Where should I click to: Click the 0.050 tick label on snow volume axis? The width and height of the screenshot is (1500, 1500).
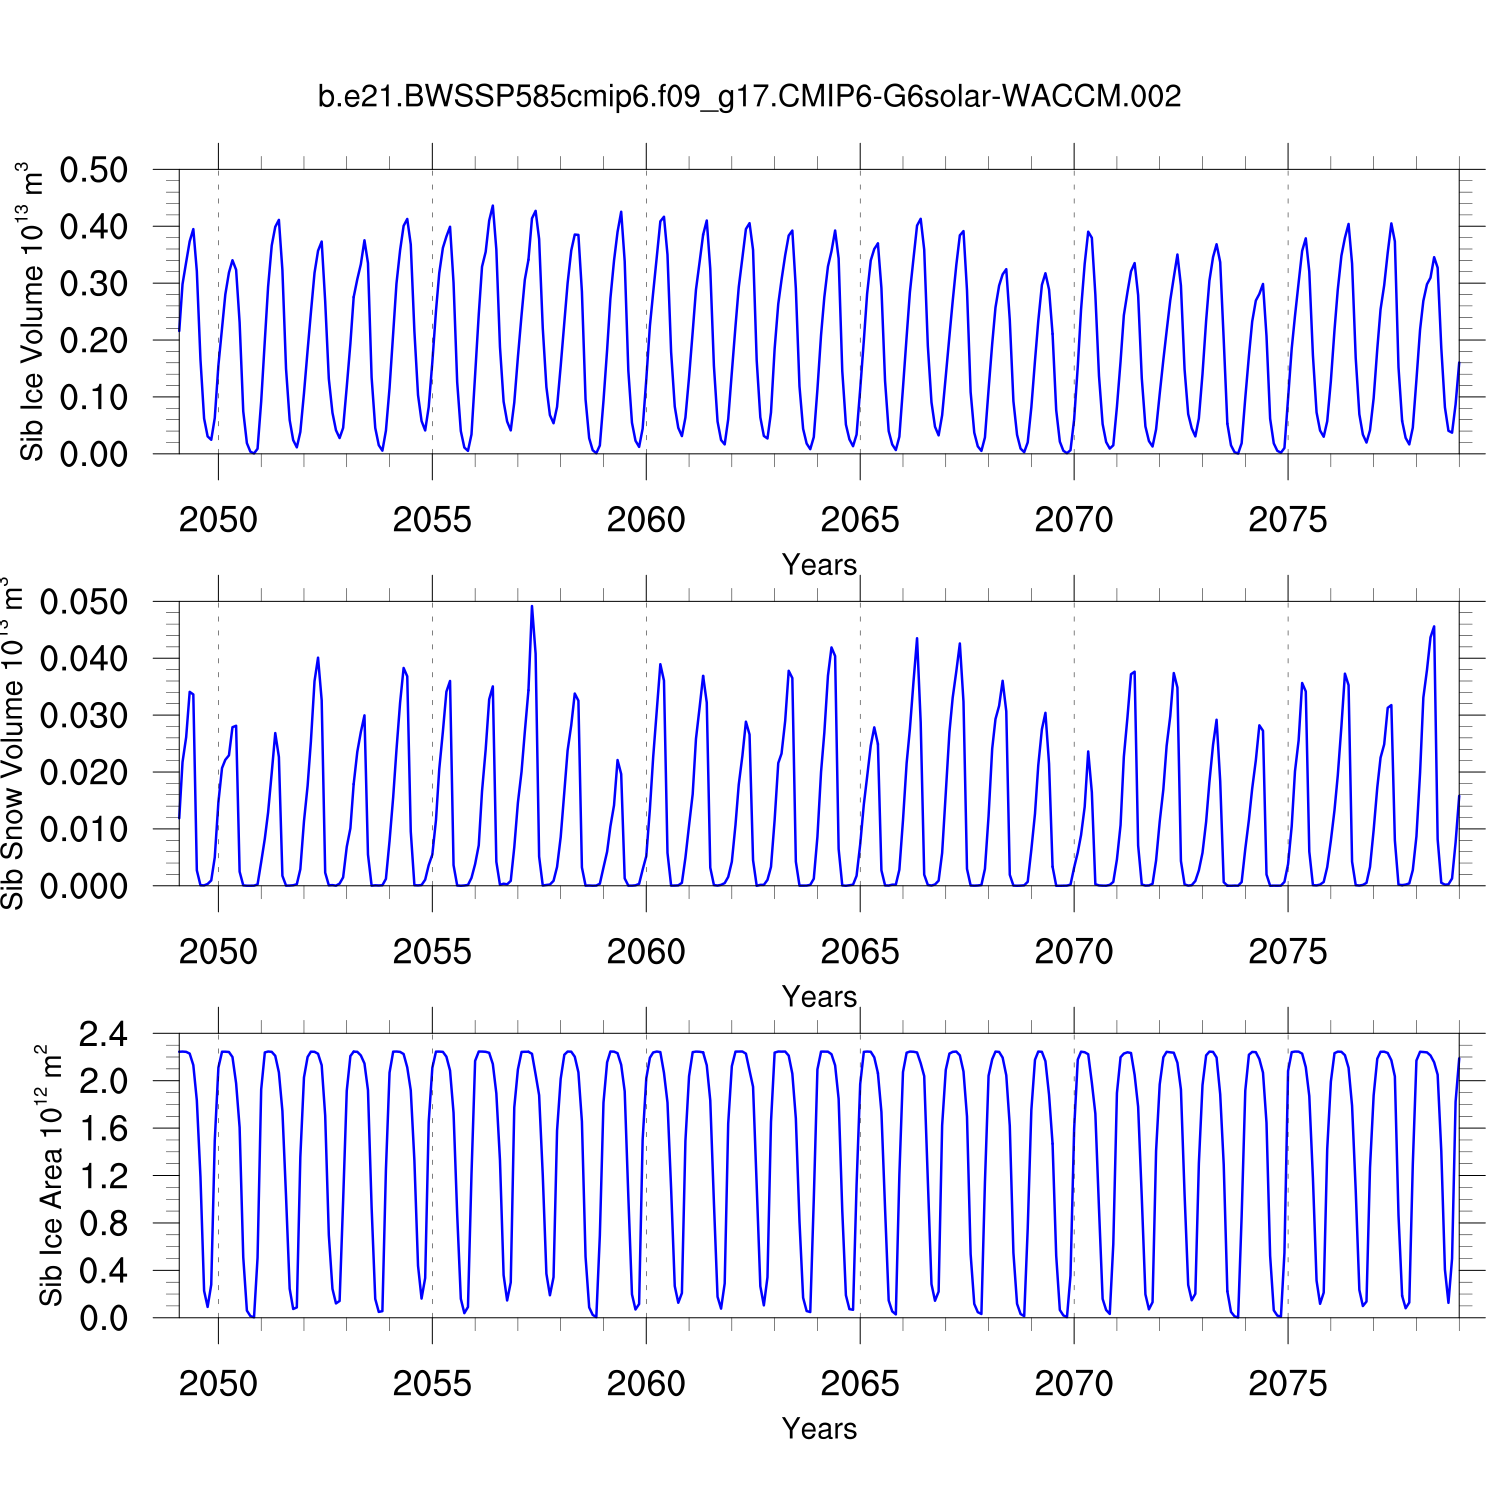tap(84, 602)
